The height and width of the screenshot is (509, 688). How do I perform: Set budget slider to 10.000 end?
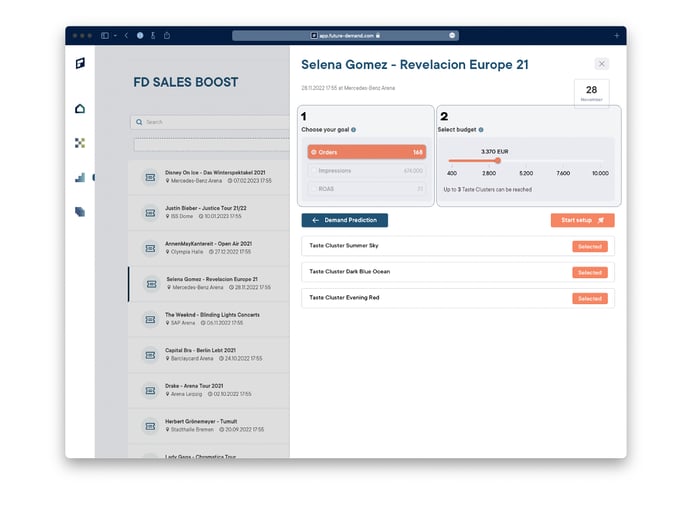601,161
